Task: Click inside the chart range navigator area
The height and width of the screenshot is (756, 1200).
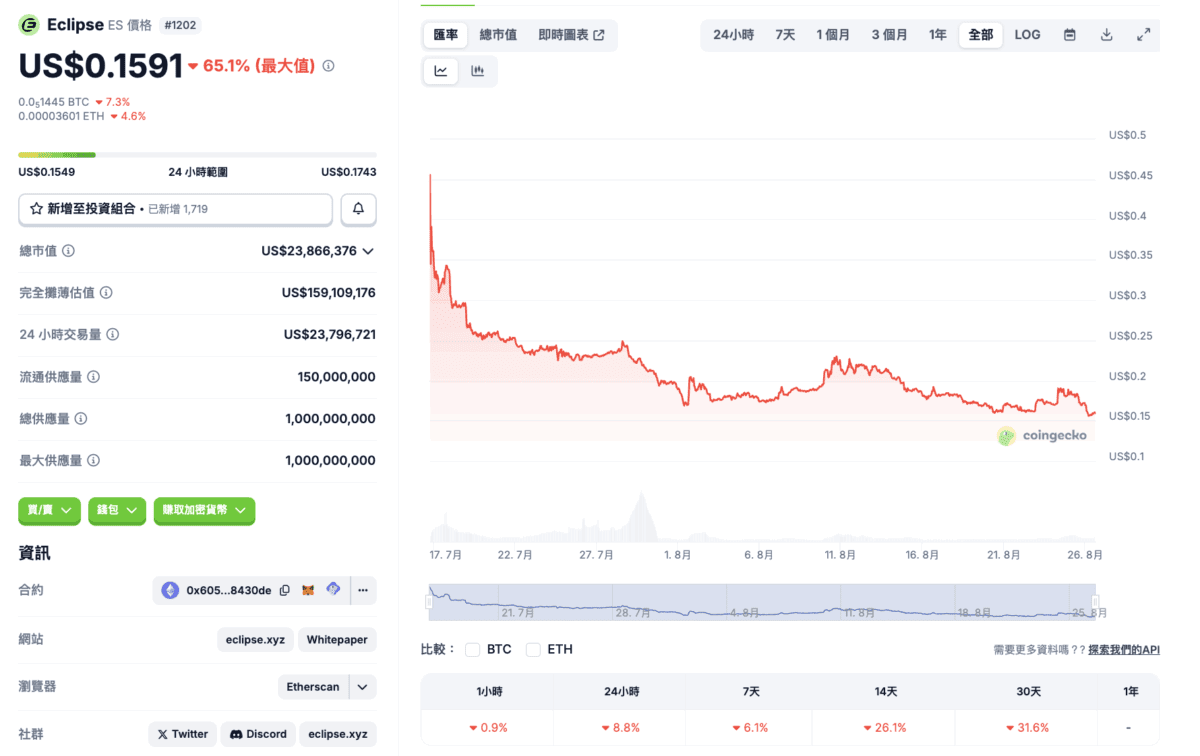Action: [x=762, y=603]
